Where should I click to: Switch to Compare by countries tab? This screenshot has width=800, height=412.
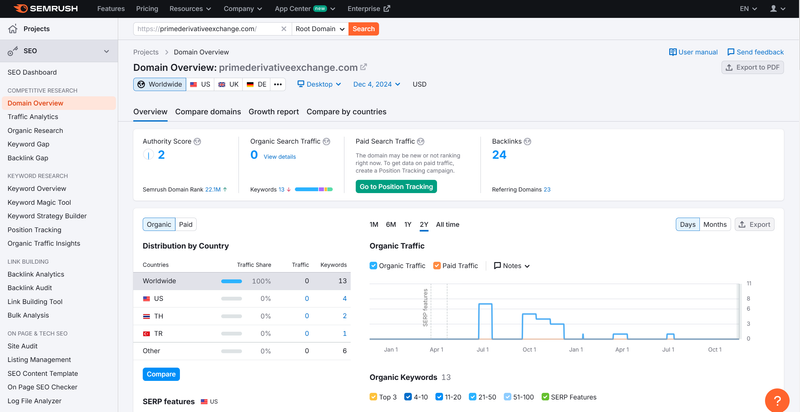tap(346, 112)
